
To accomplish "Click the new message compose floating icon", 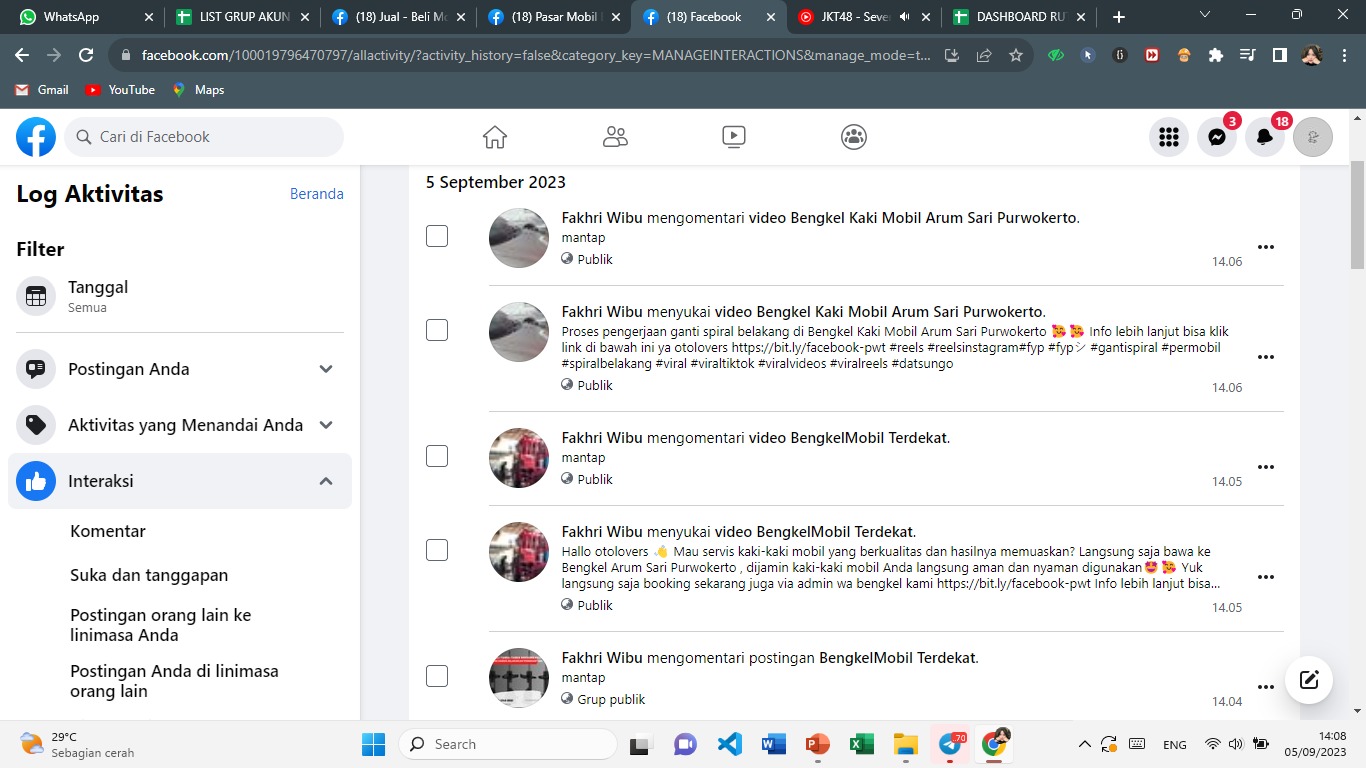I will [x=1309, y=680].
